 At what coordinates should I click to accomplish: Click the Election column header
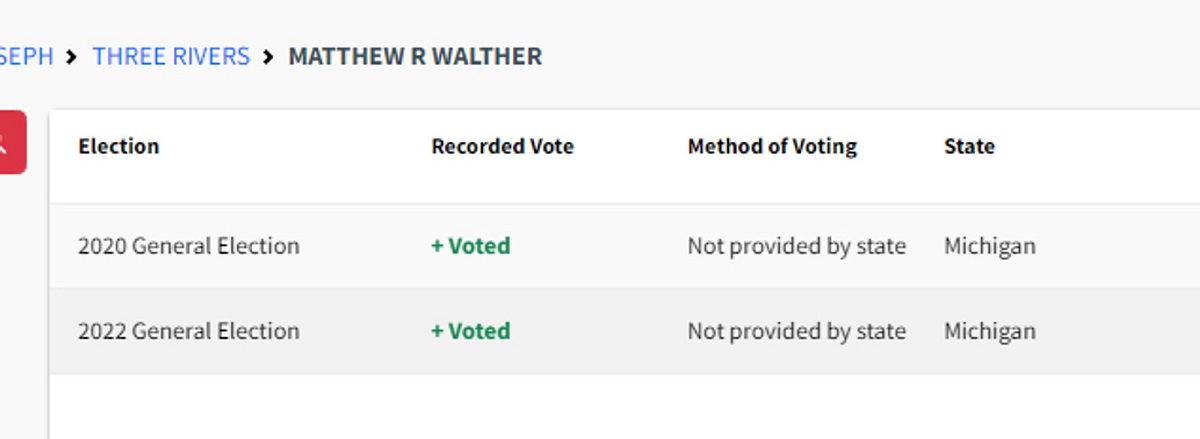(x=119, y=146)
